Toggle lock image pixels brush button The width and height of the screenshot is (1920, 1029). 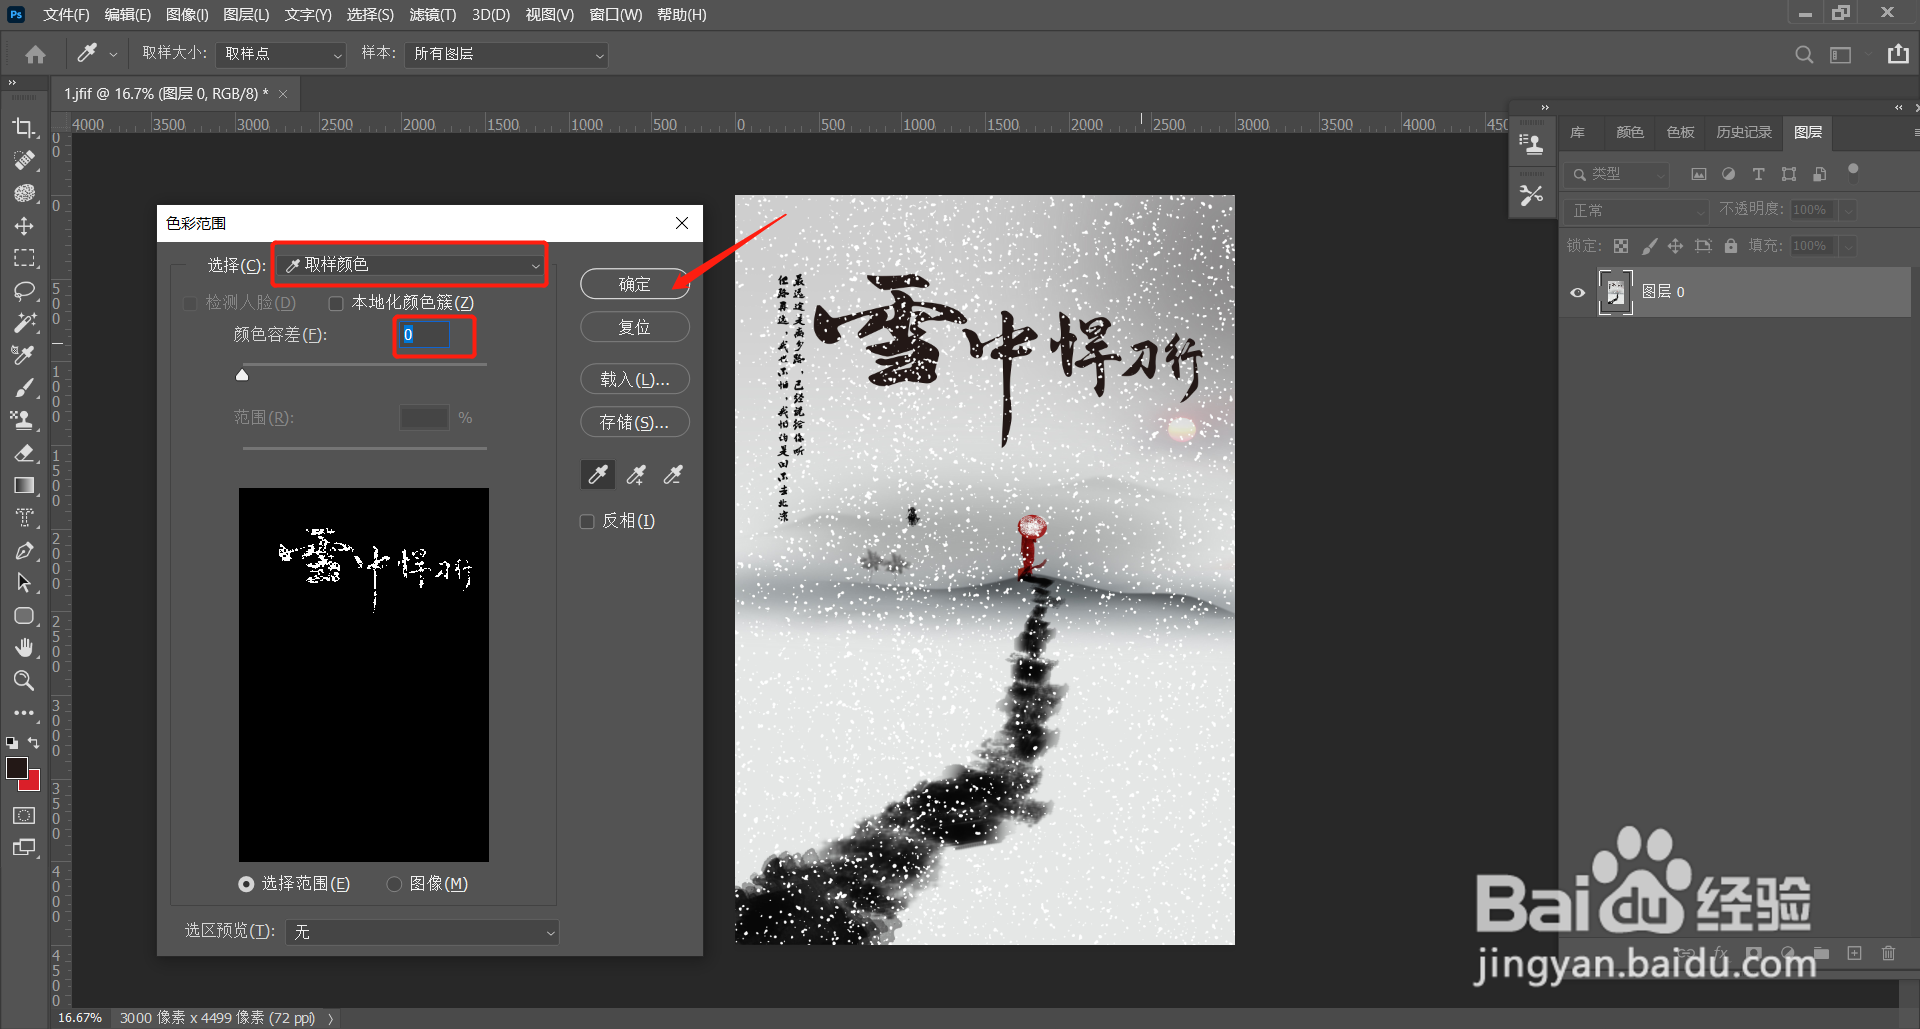tap(1649, 246)
